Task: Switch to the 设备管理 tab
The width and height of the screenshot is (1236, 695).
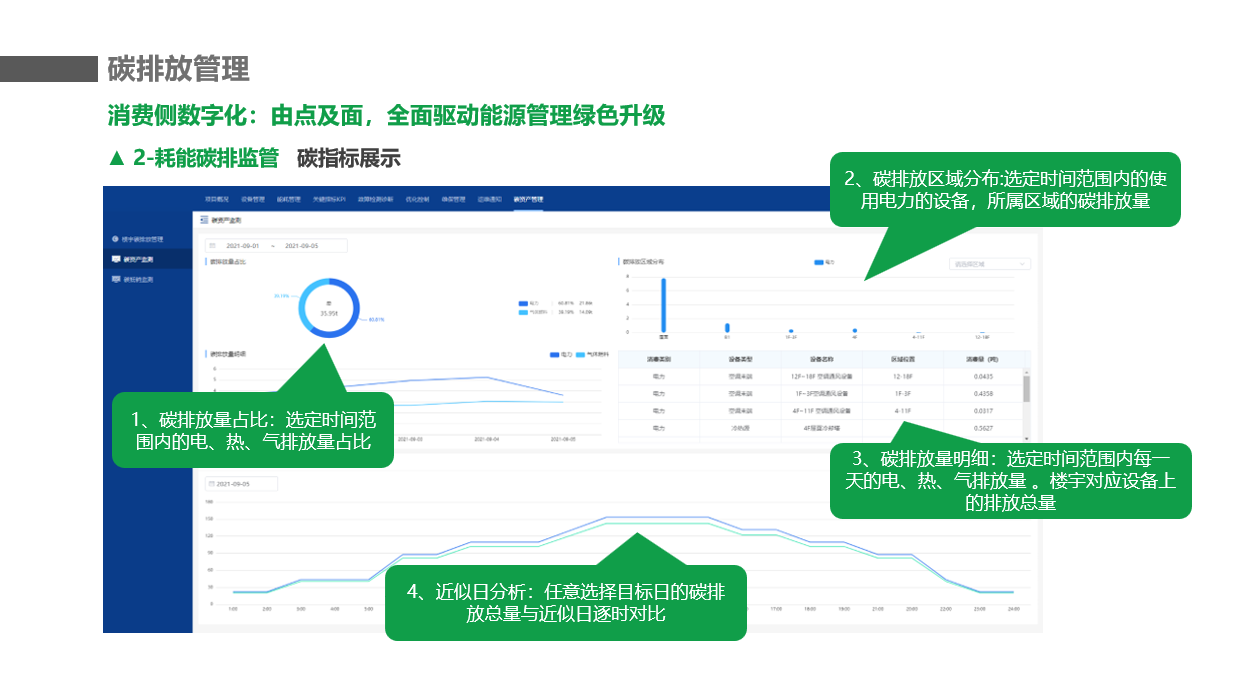Action: tap(252, 199)
